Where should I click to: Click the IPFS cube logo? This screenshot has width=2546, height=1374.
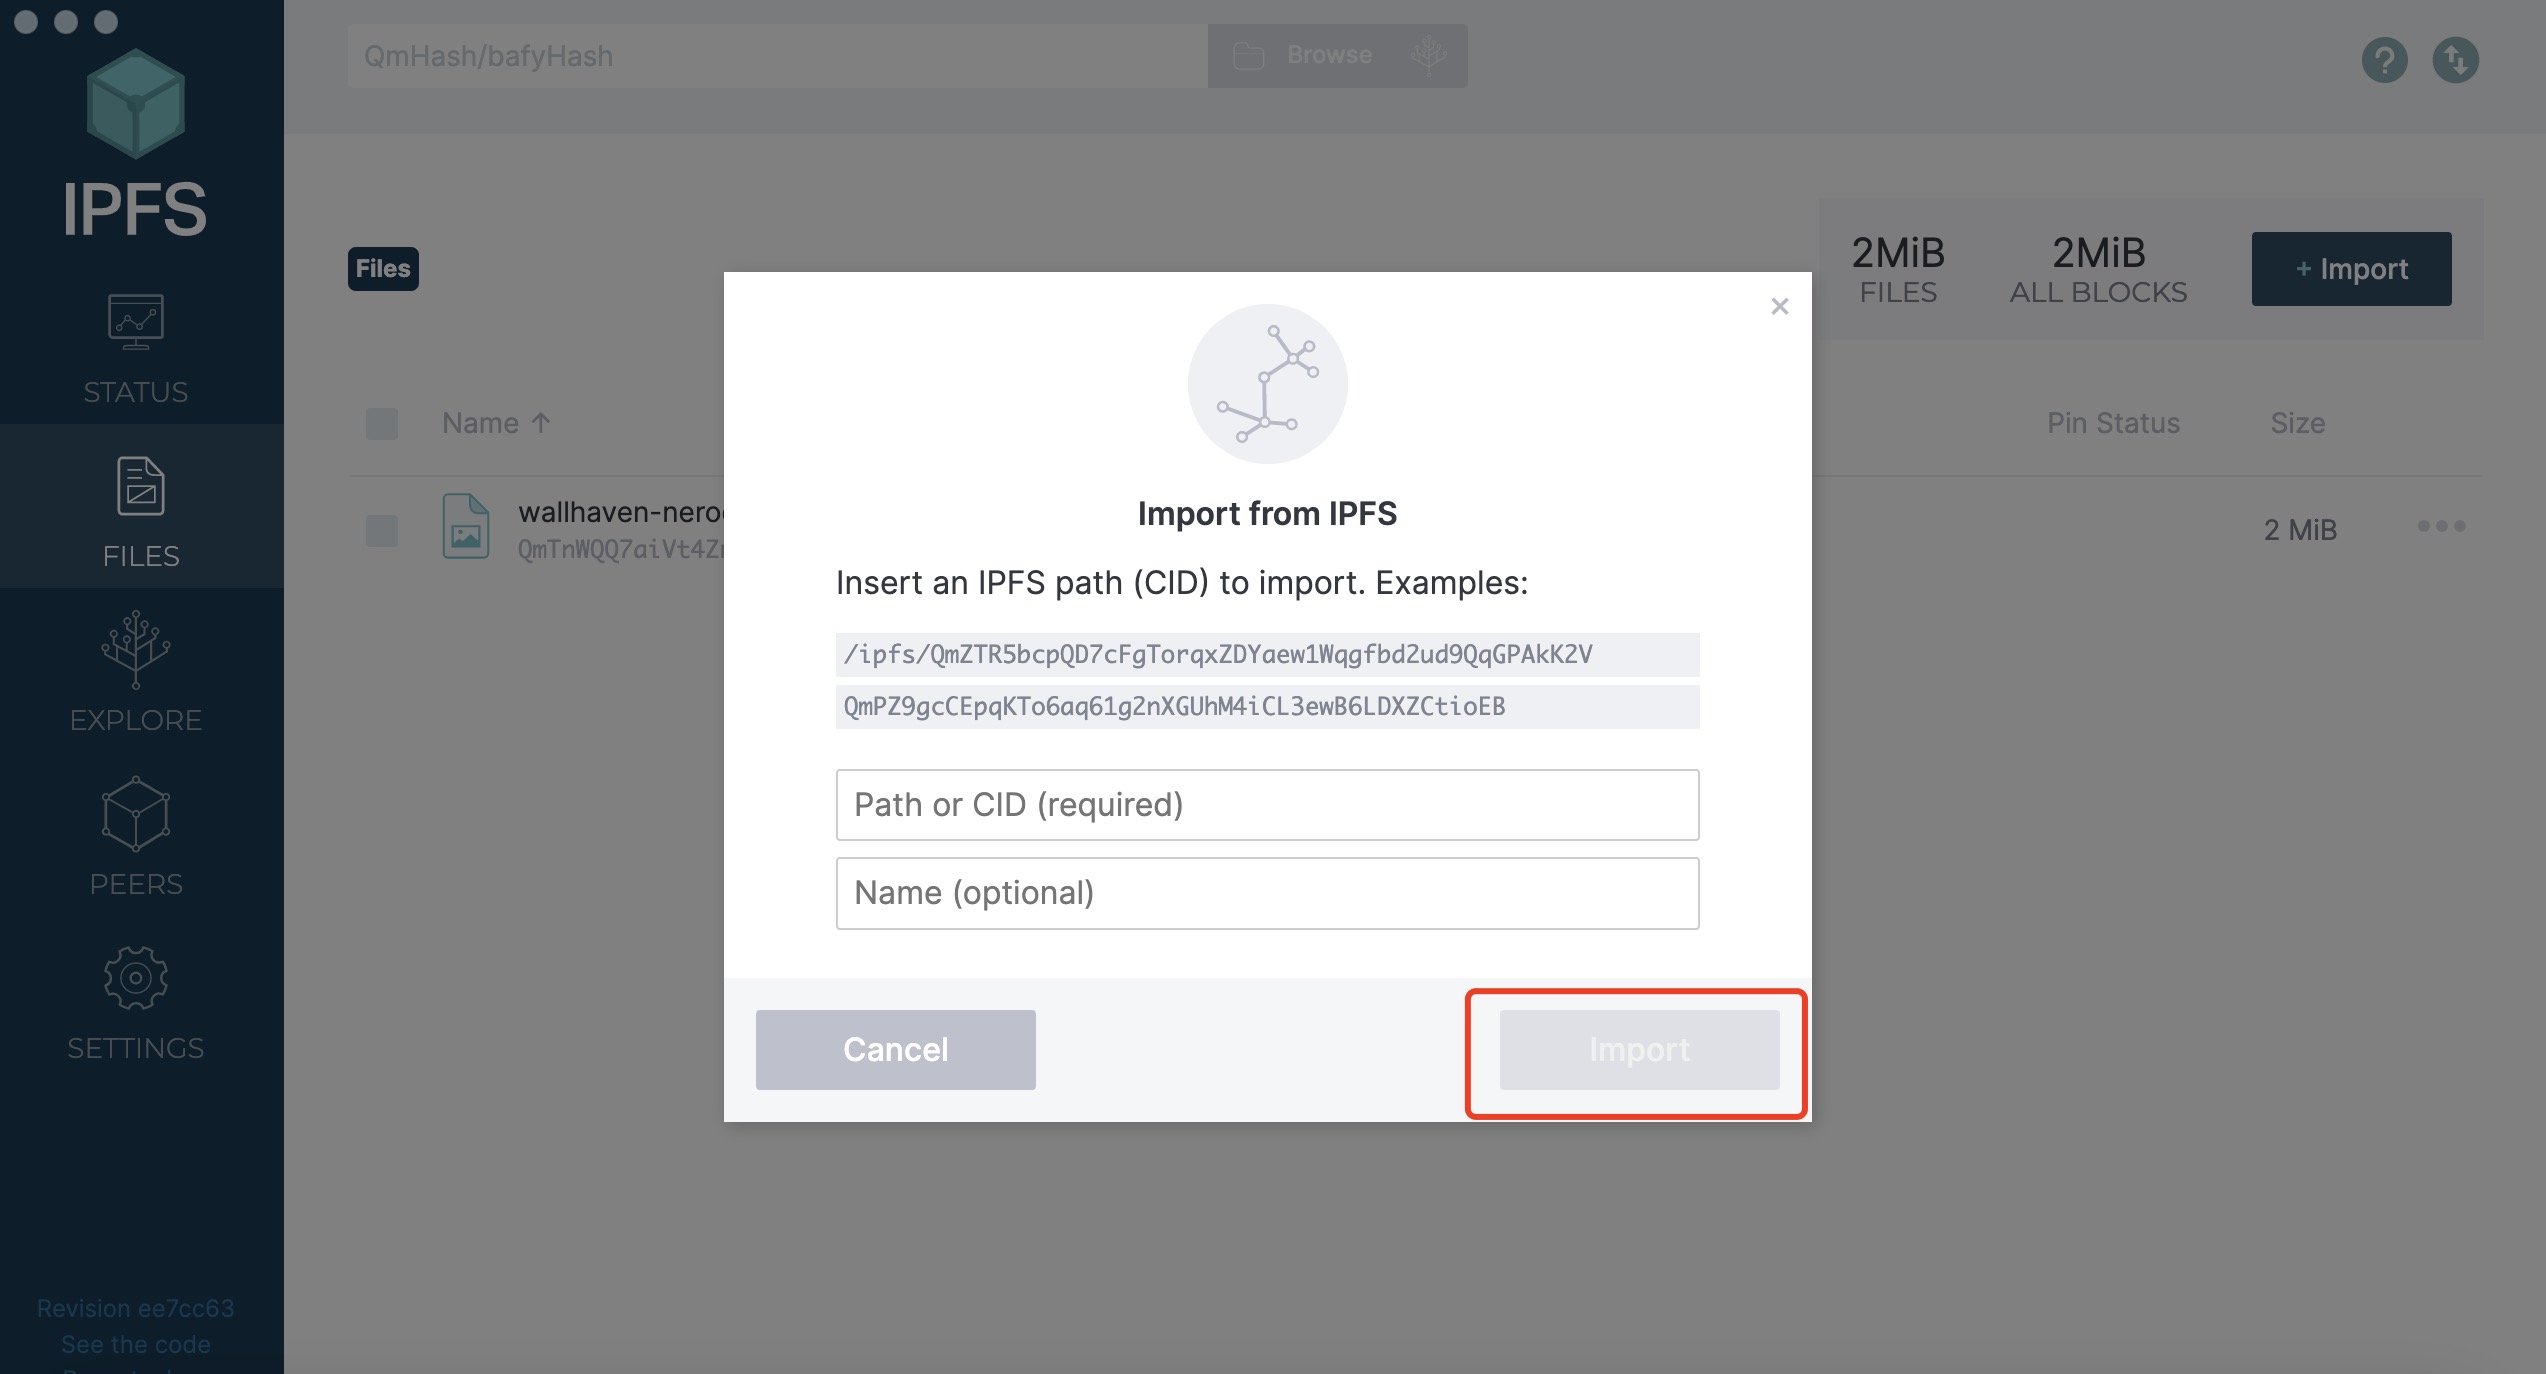[x=136, y=104]
